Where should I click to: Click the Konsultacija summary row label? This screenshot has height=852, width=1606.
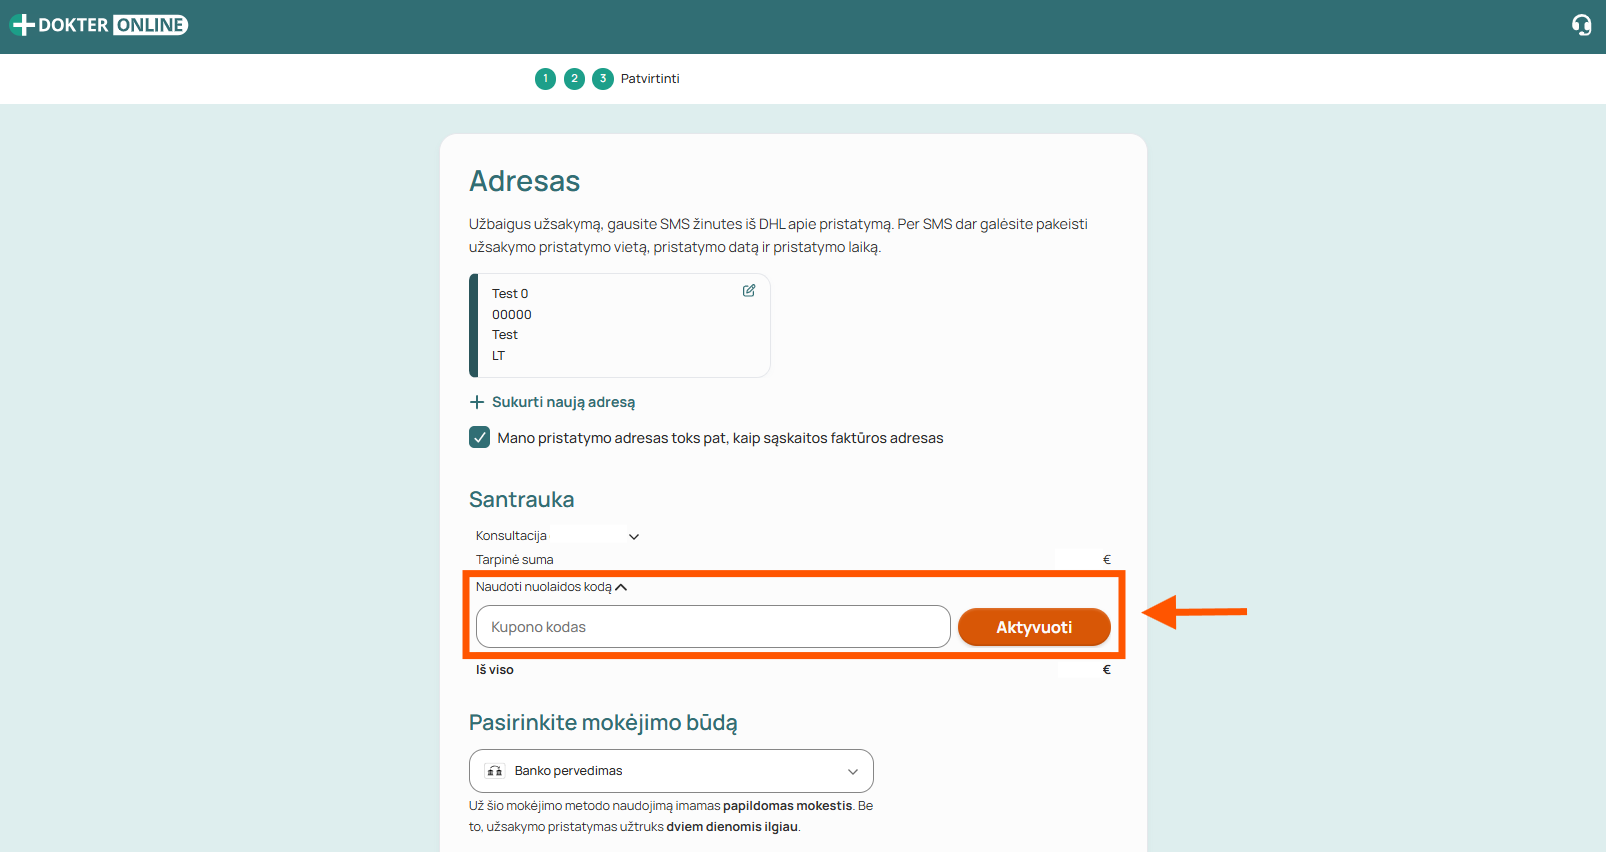[x=511, y=536]
